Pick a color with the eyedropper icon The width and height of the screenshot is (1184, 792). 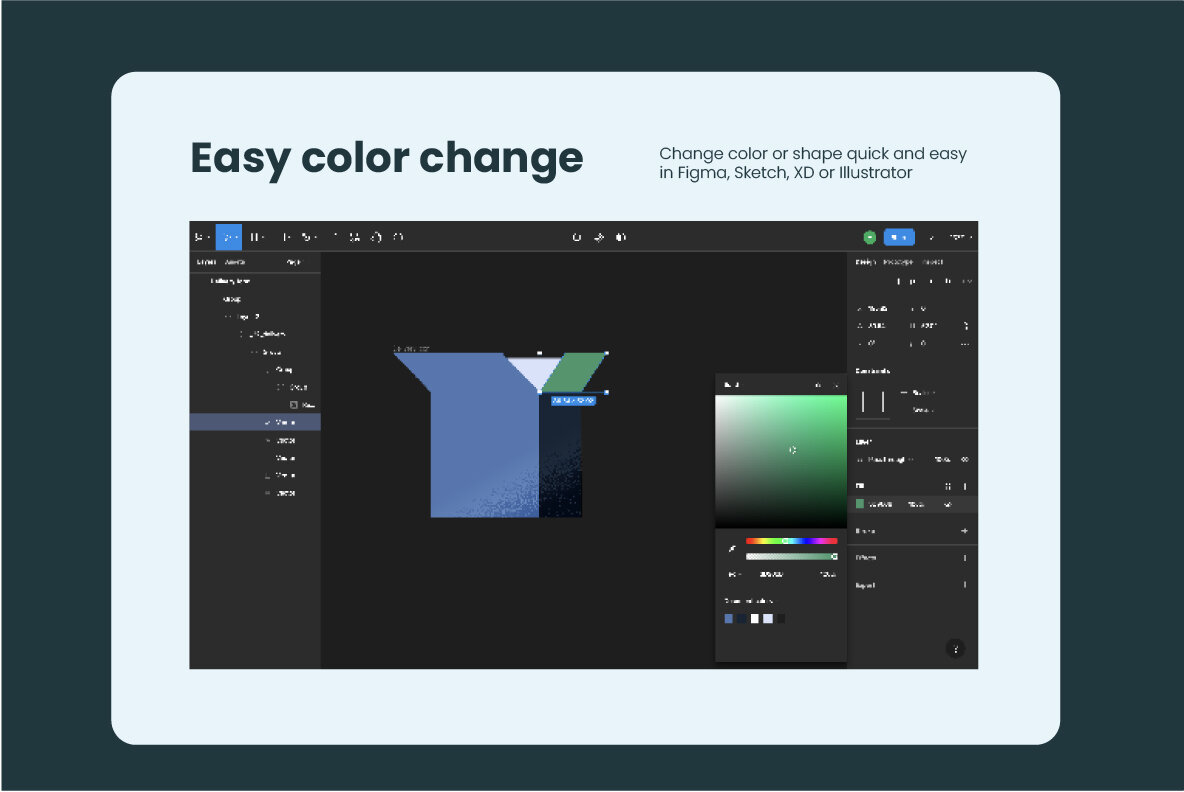point(731,549)
